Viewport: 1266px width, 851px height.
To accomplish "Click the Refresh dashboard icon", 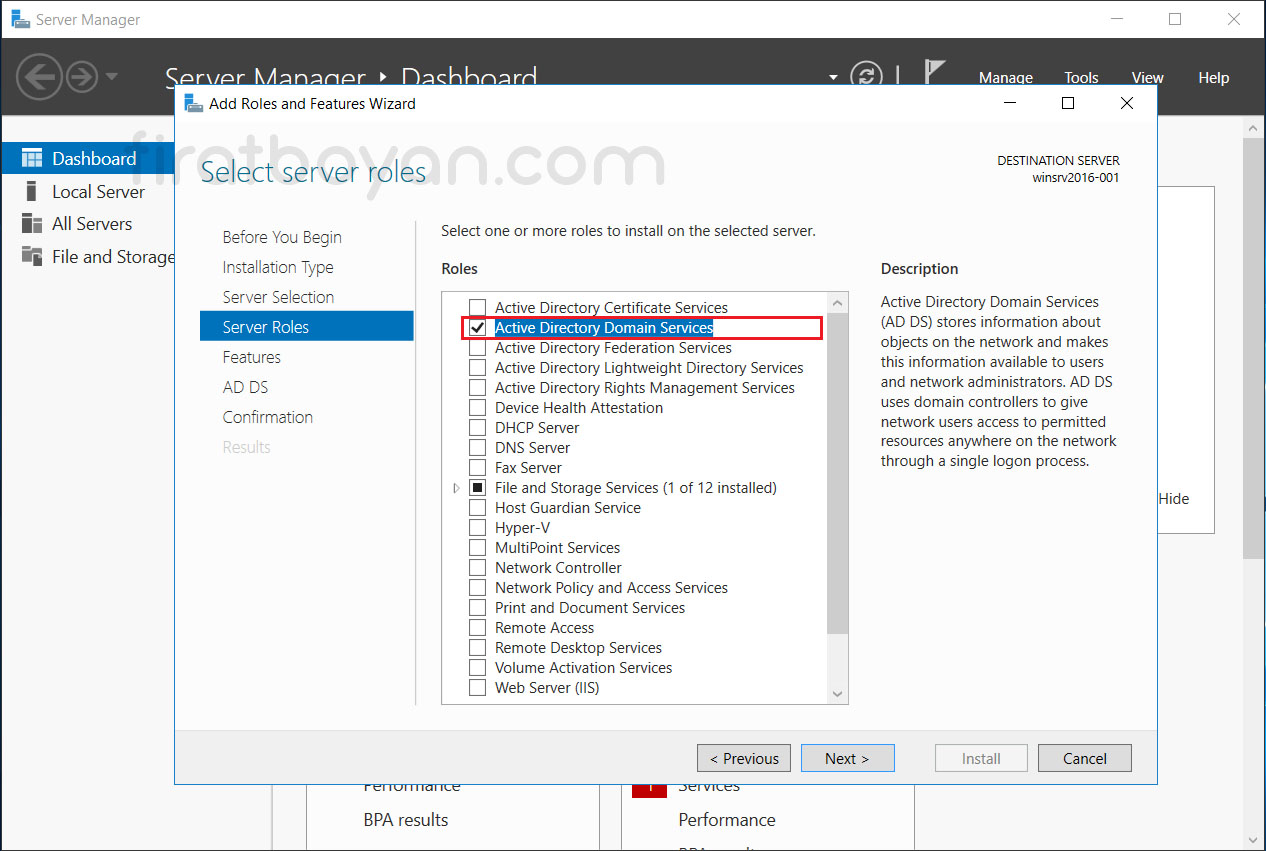I will click(x=866, y=77).
